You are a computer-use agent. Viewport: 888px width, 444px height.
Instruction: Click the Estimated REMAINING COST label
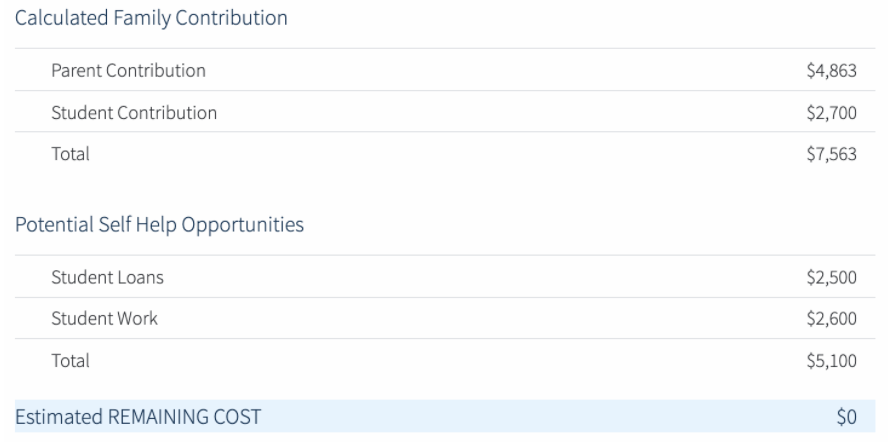tap(138, 417)
